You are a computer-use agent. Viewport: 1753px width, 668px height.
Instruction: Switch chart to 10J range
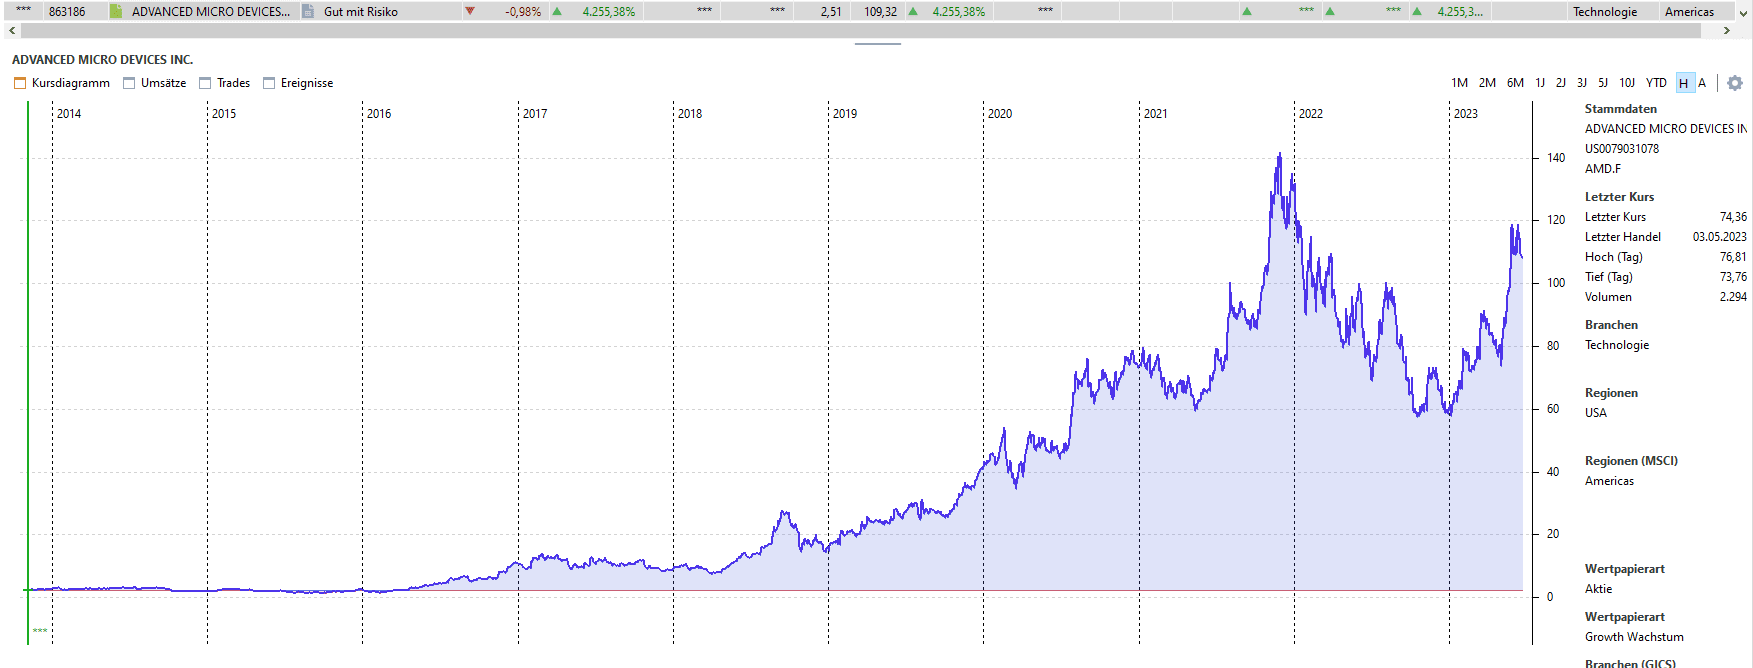tap(1627, 83)
